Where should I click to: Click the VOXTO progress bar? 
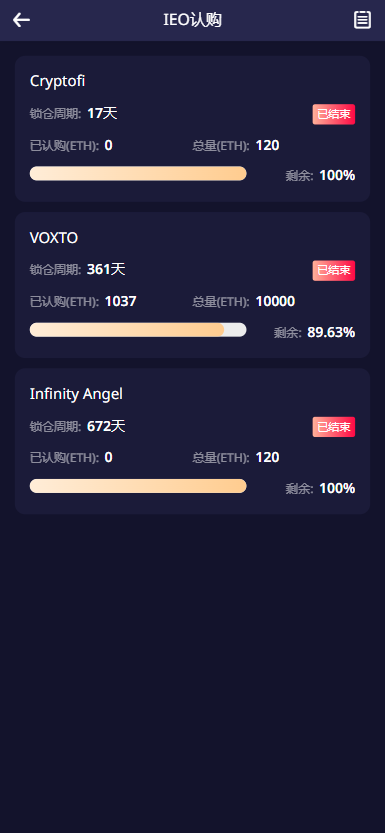click(138, 330)
